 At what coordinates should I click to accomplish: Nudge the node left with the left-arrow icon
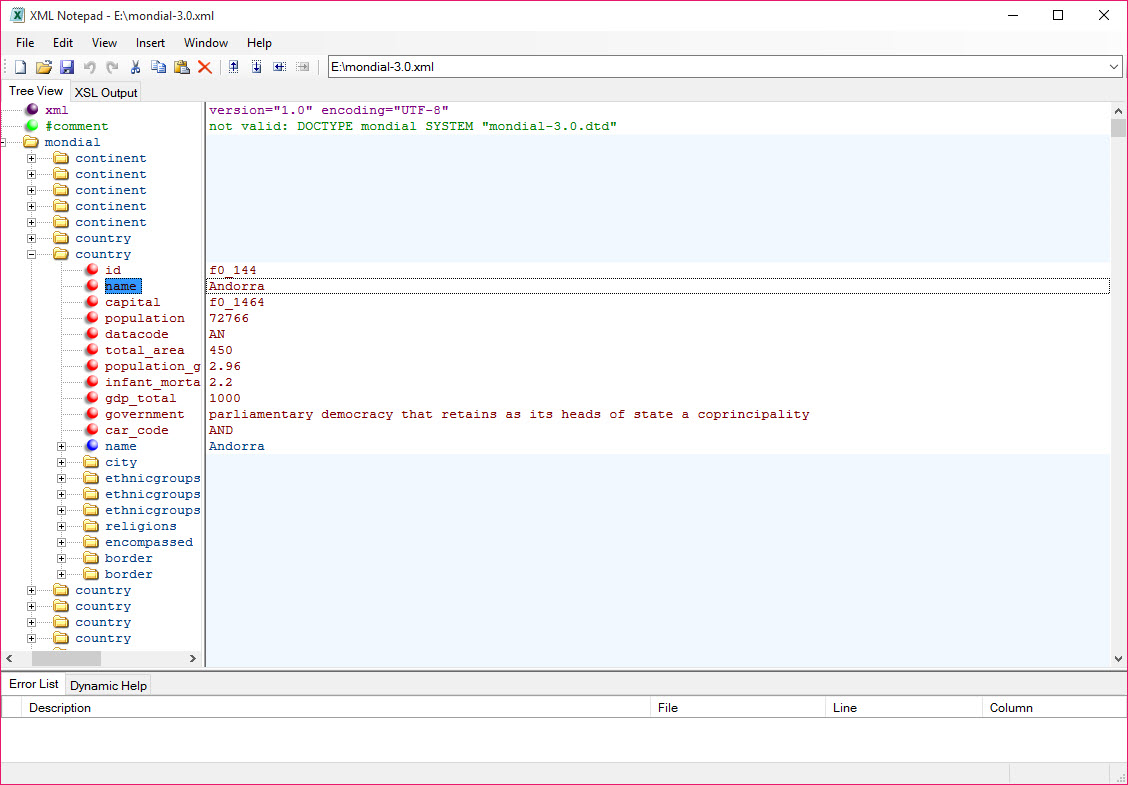[x=279, y=67]
